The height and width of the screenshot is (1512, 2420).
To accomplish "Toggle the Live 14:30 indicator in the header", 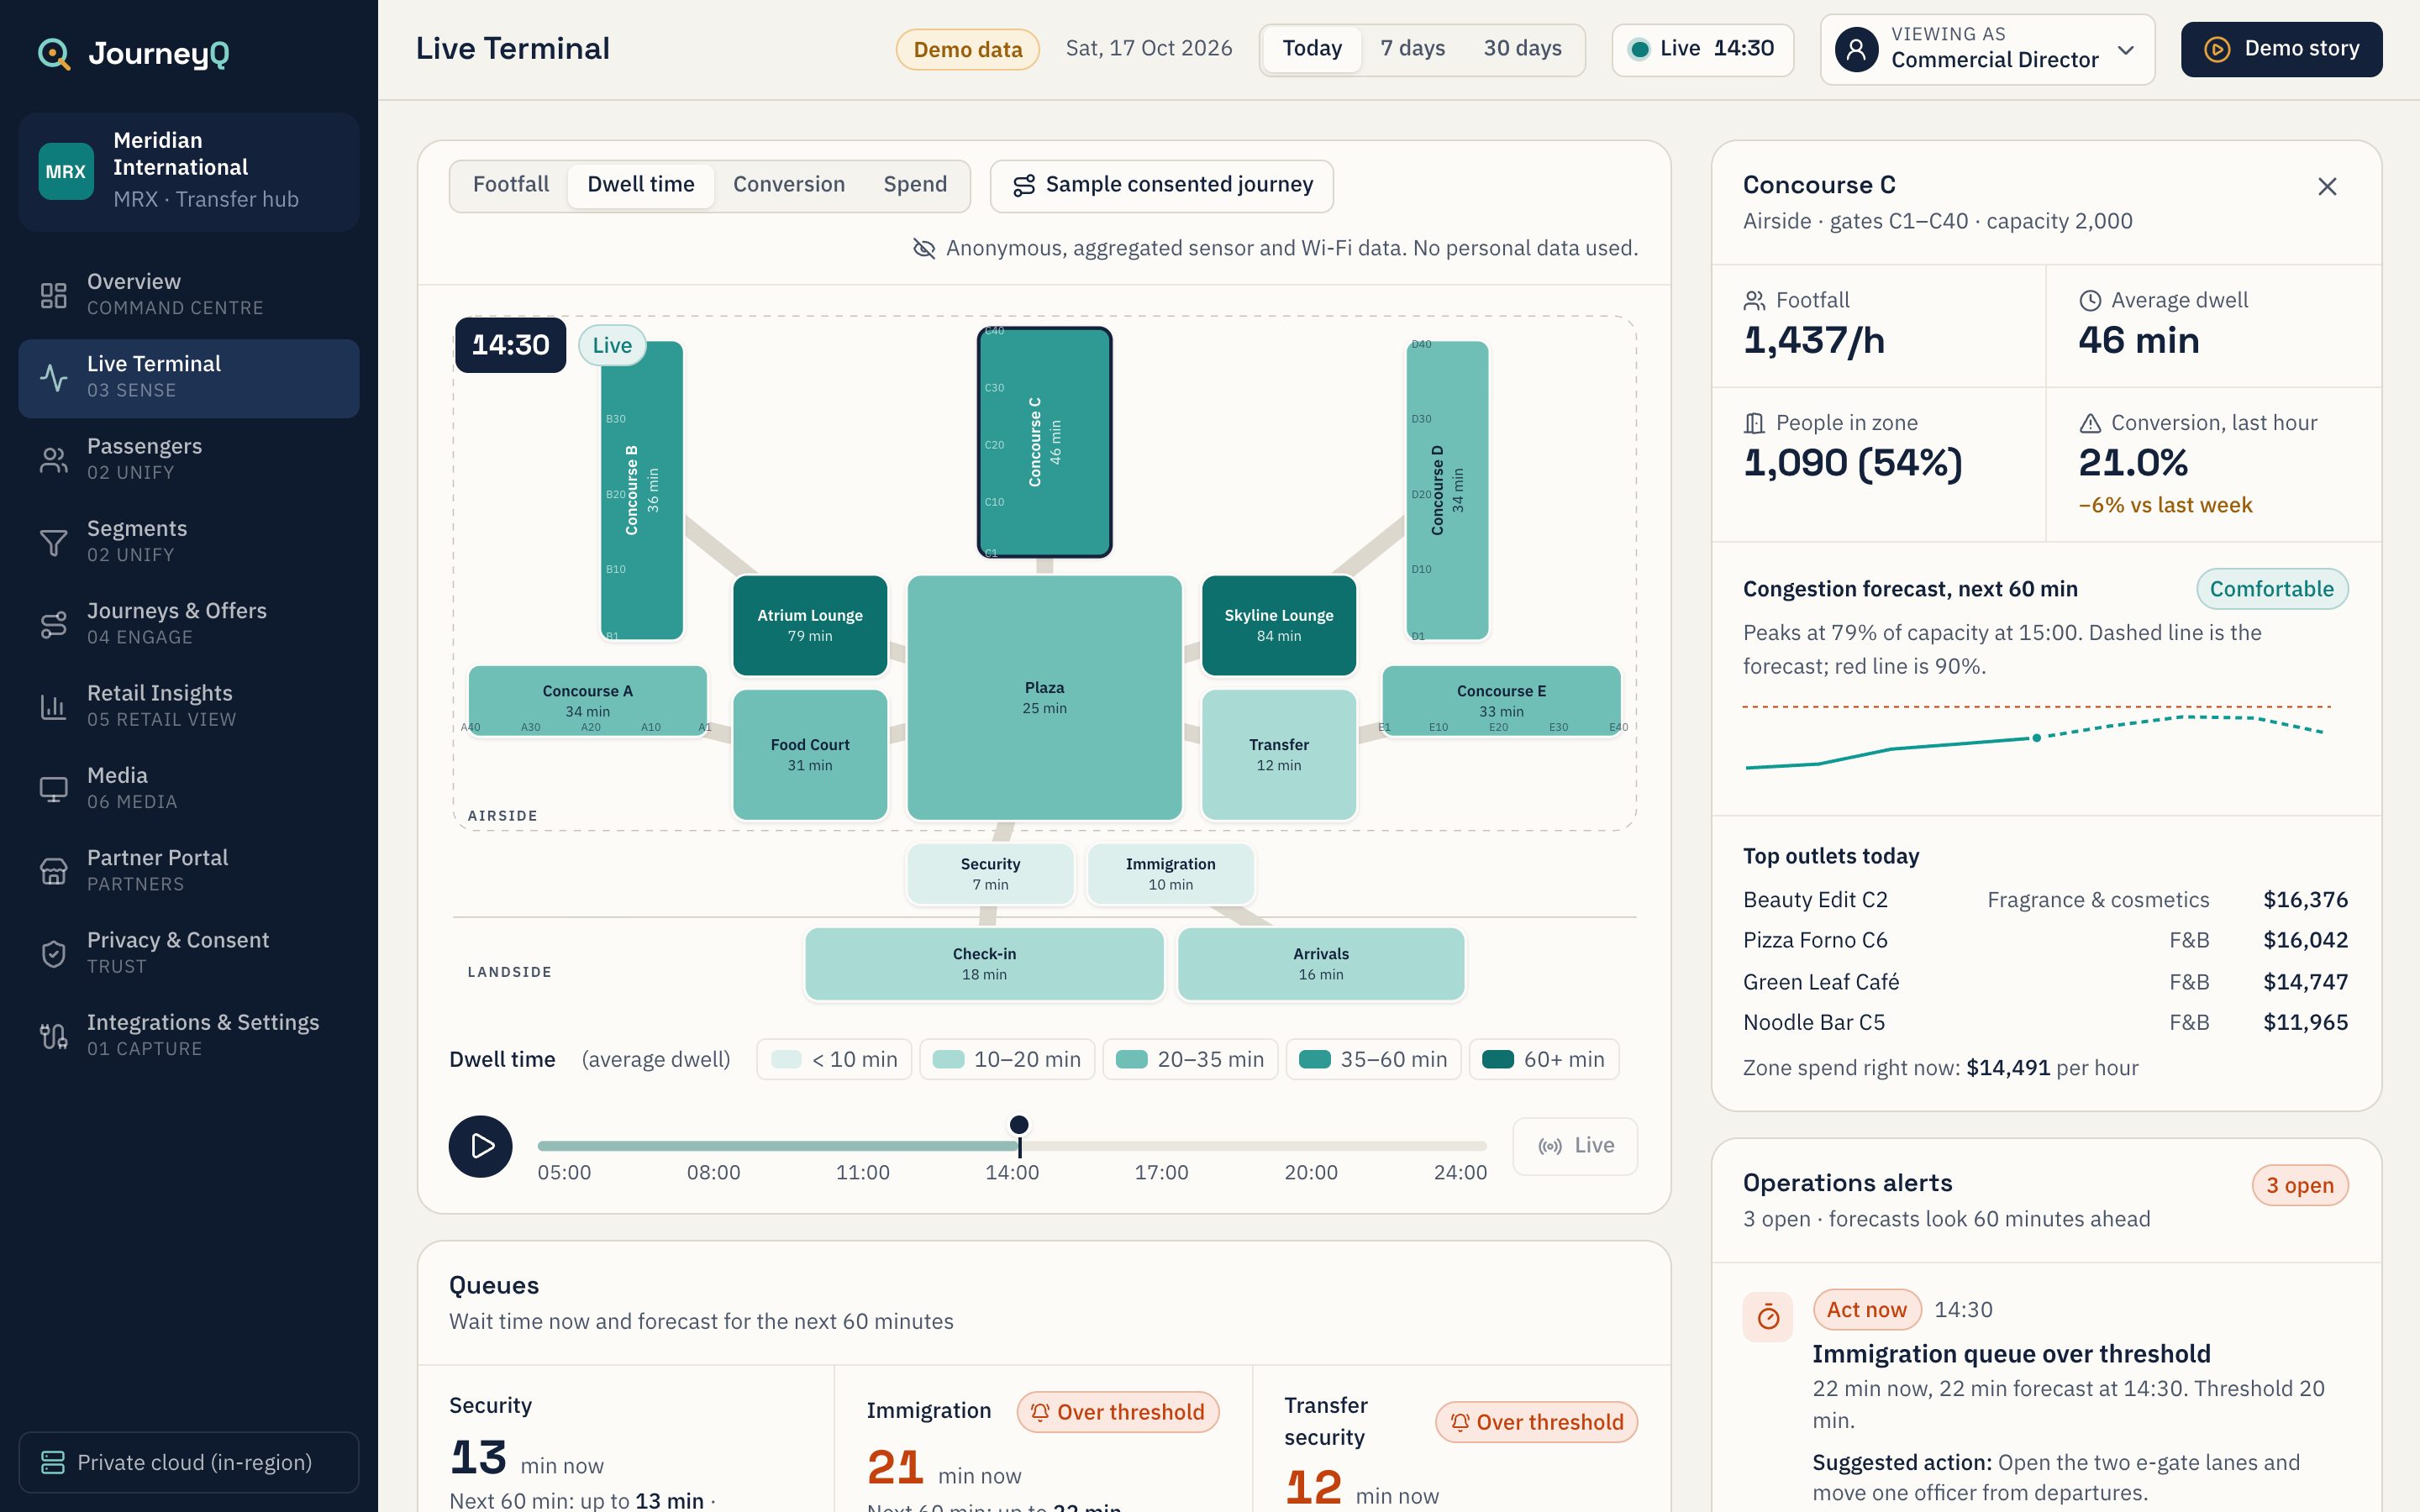I will [1702, 49].
